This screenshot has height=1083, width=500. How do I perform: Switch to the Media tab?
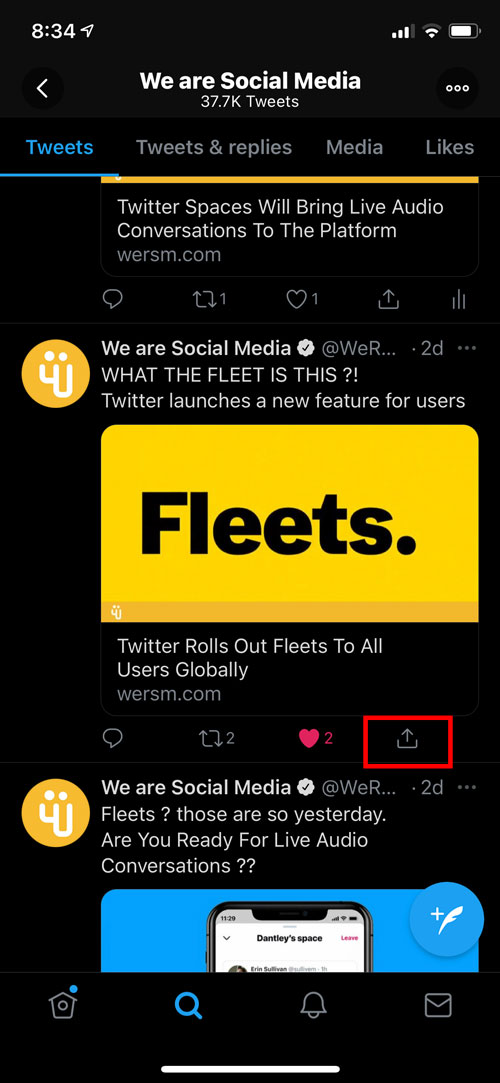[354, 147]
